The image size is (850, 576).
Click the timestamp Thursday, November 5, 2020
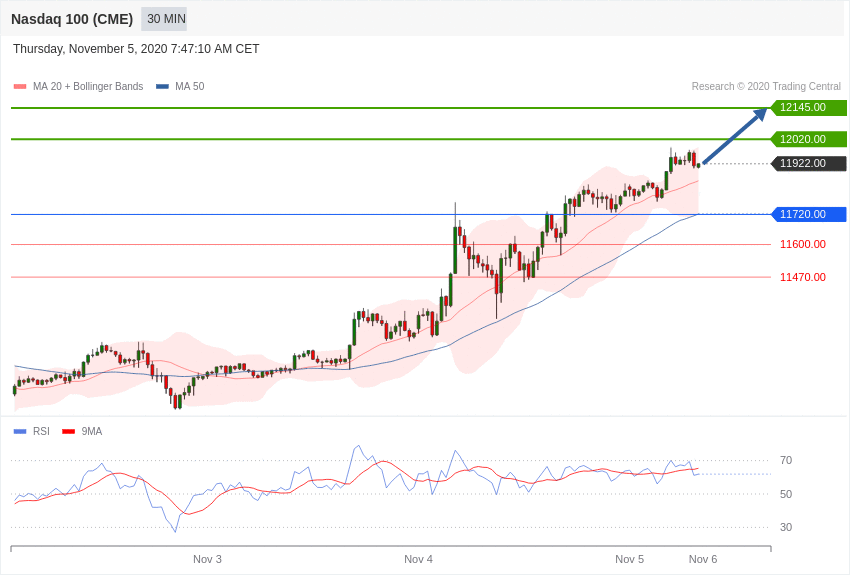click(x=136, y=49)
